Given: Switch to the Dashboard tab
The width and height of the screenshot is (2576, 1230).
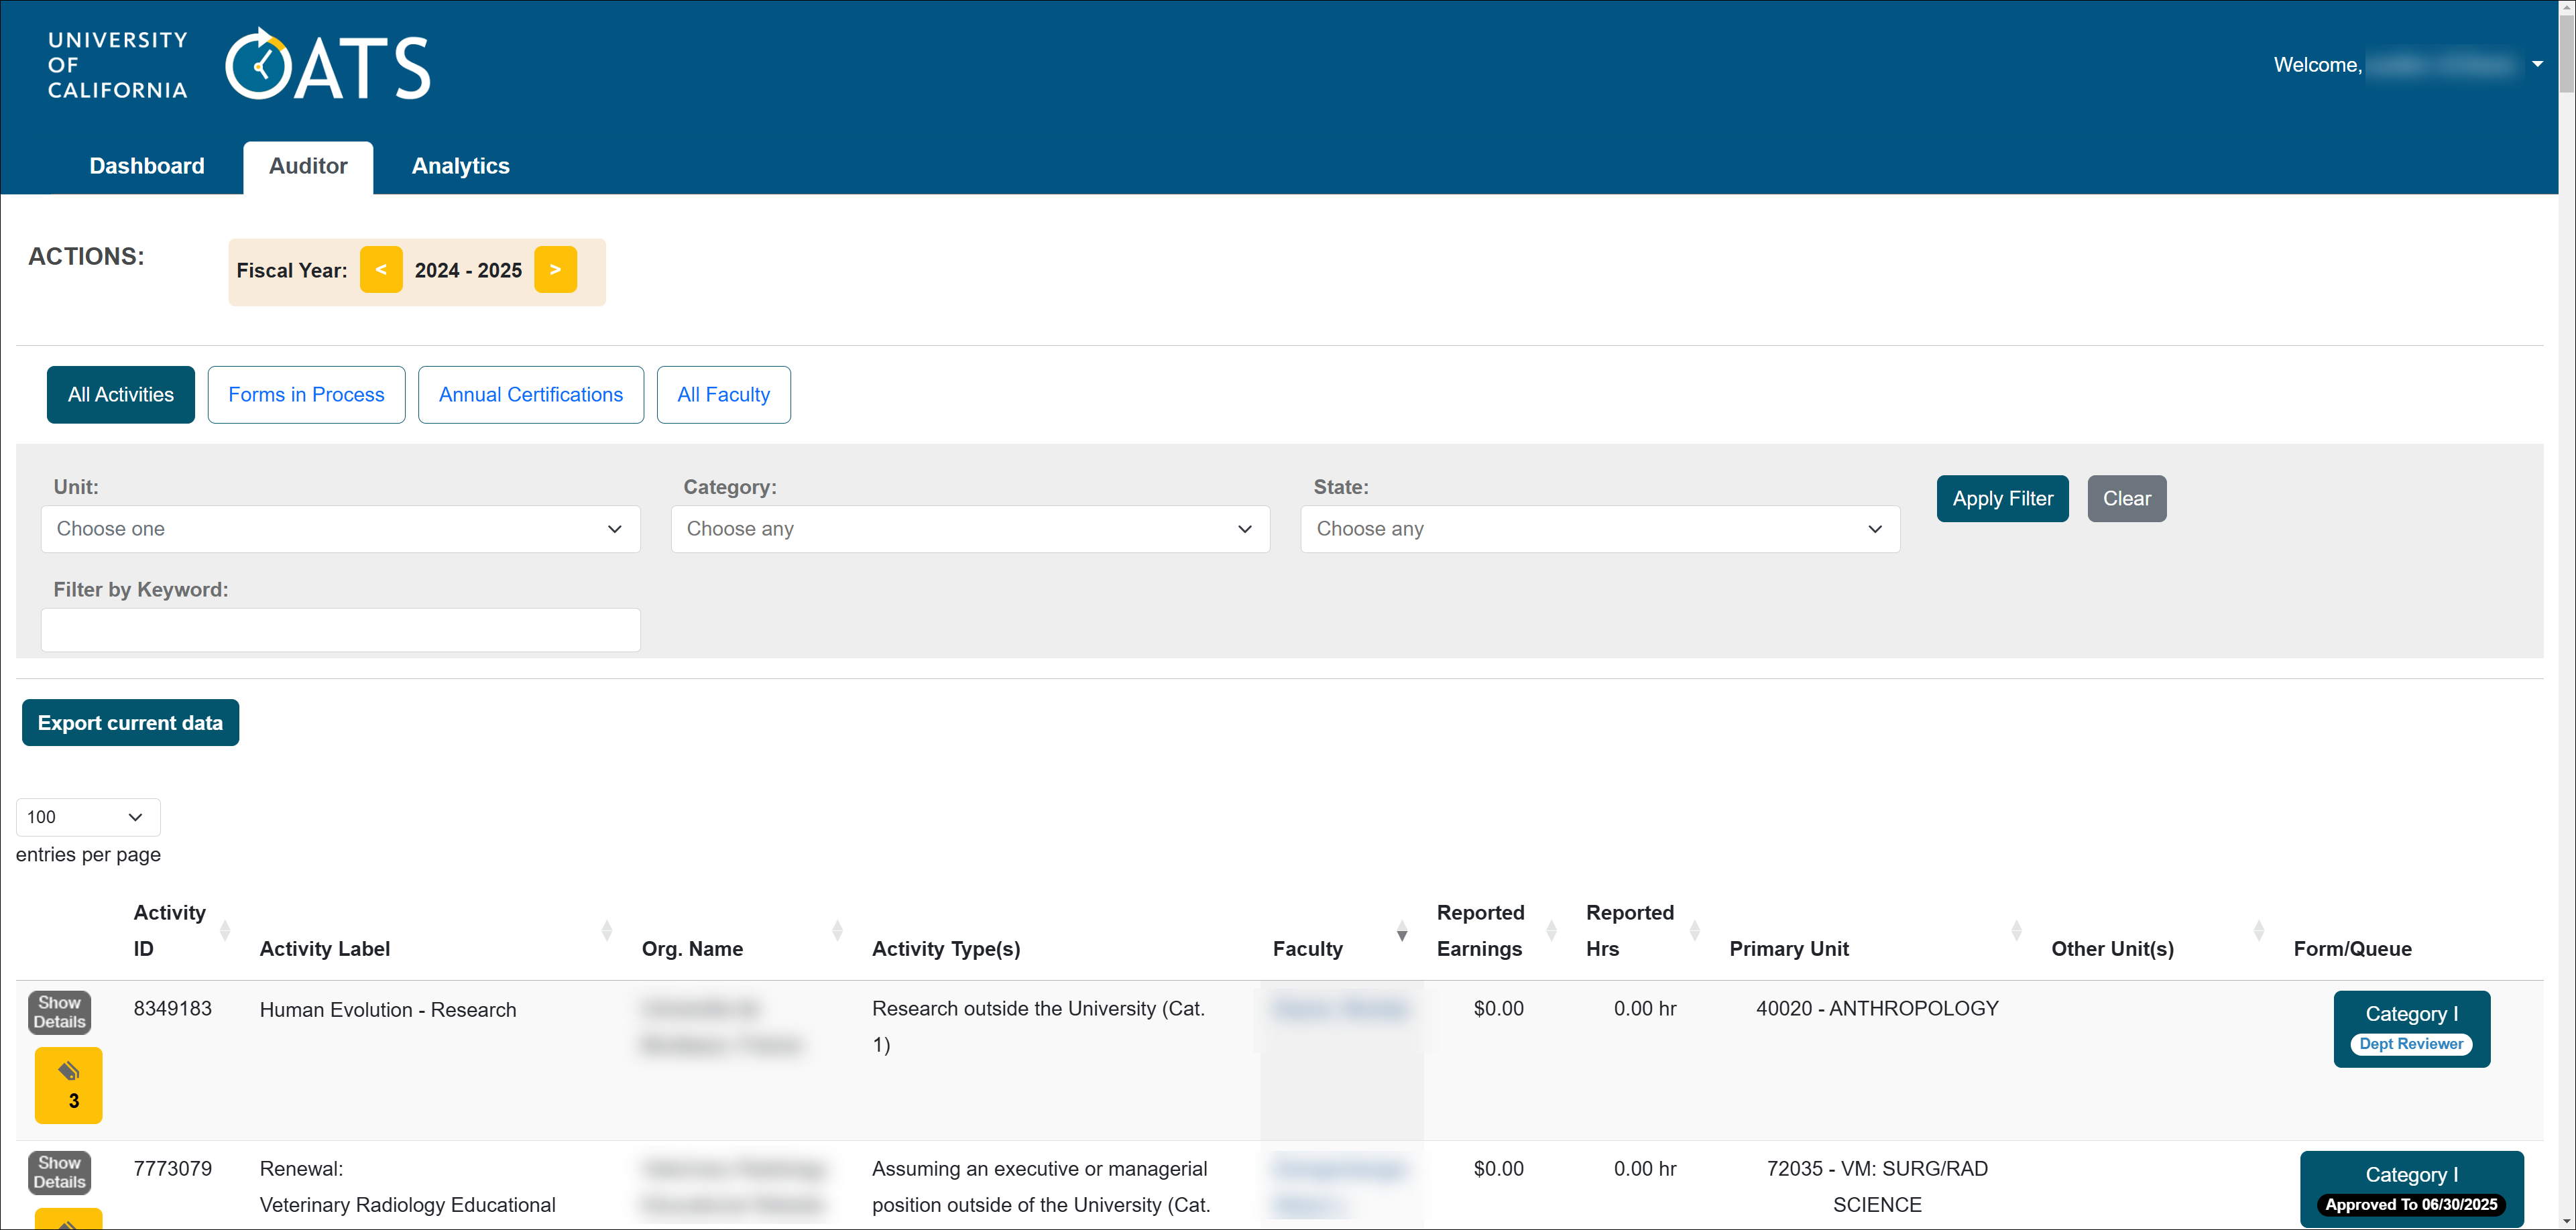Looking at the screenshot, I should [x=146, y=166].
